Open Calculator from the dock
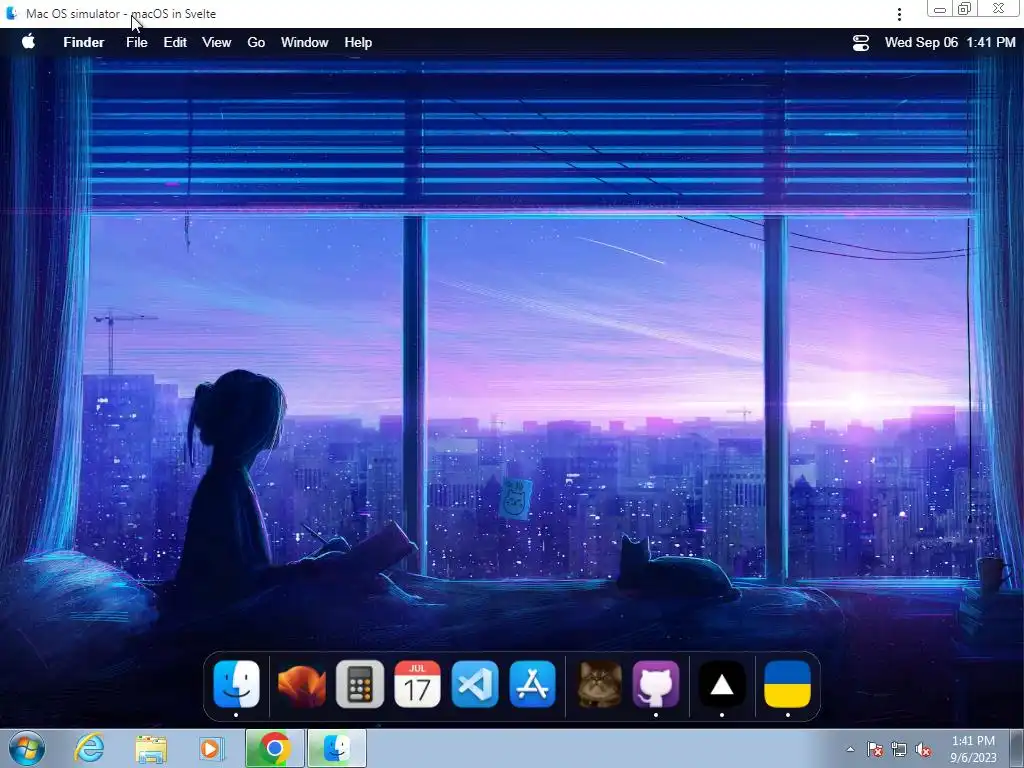The width and height of the screenshot is (1024, 768). [360, 684]
